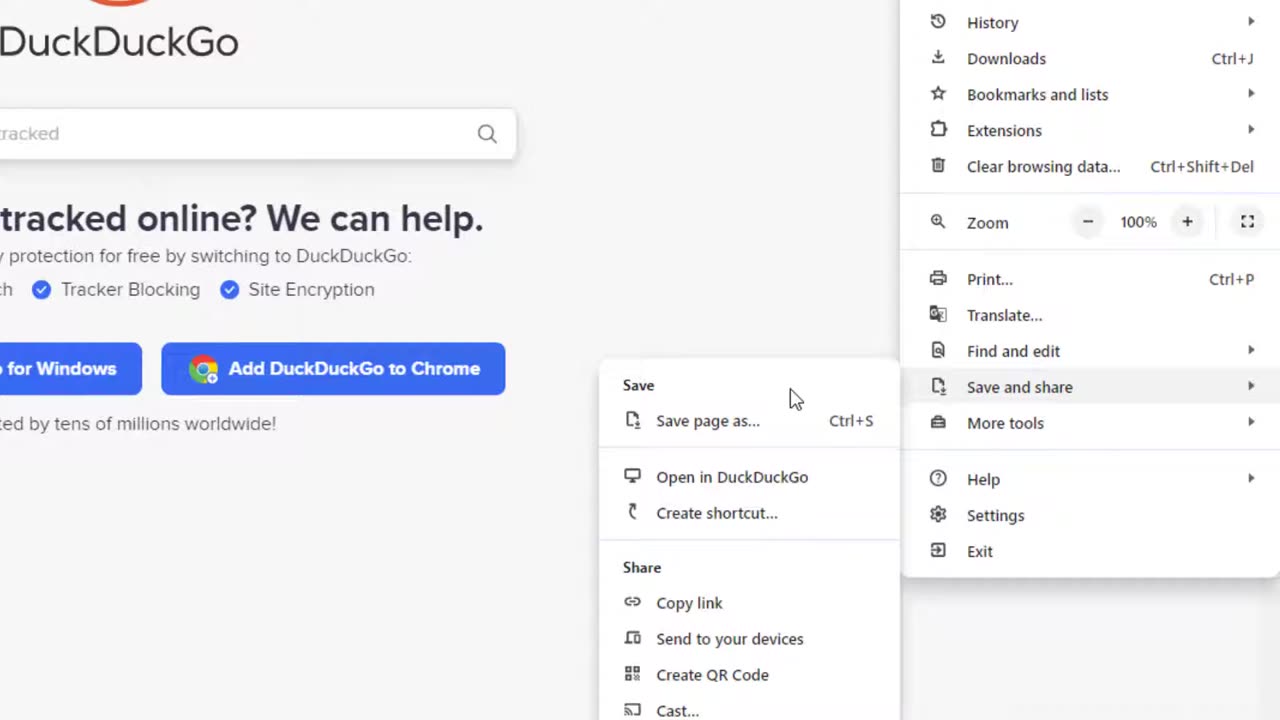Viewport: 1280px width, 720px height.
Task: Click the Save section heading
Action: tap(638, 385)
